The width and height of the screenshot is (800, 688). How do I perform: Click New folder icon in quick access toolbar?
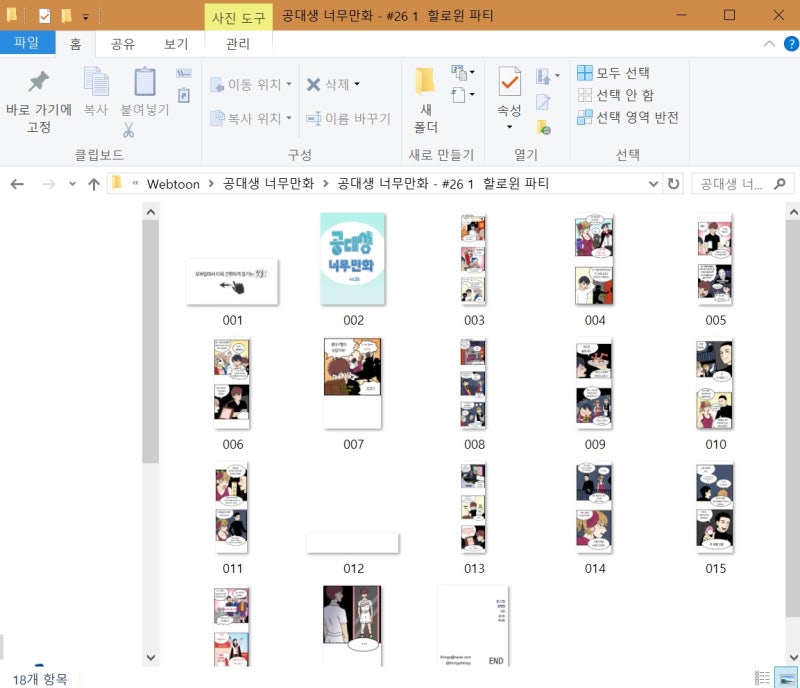click(66, 16)
